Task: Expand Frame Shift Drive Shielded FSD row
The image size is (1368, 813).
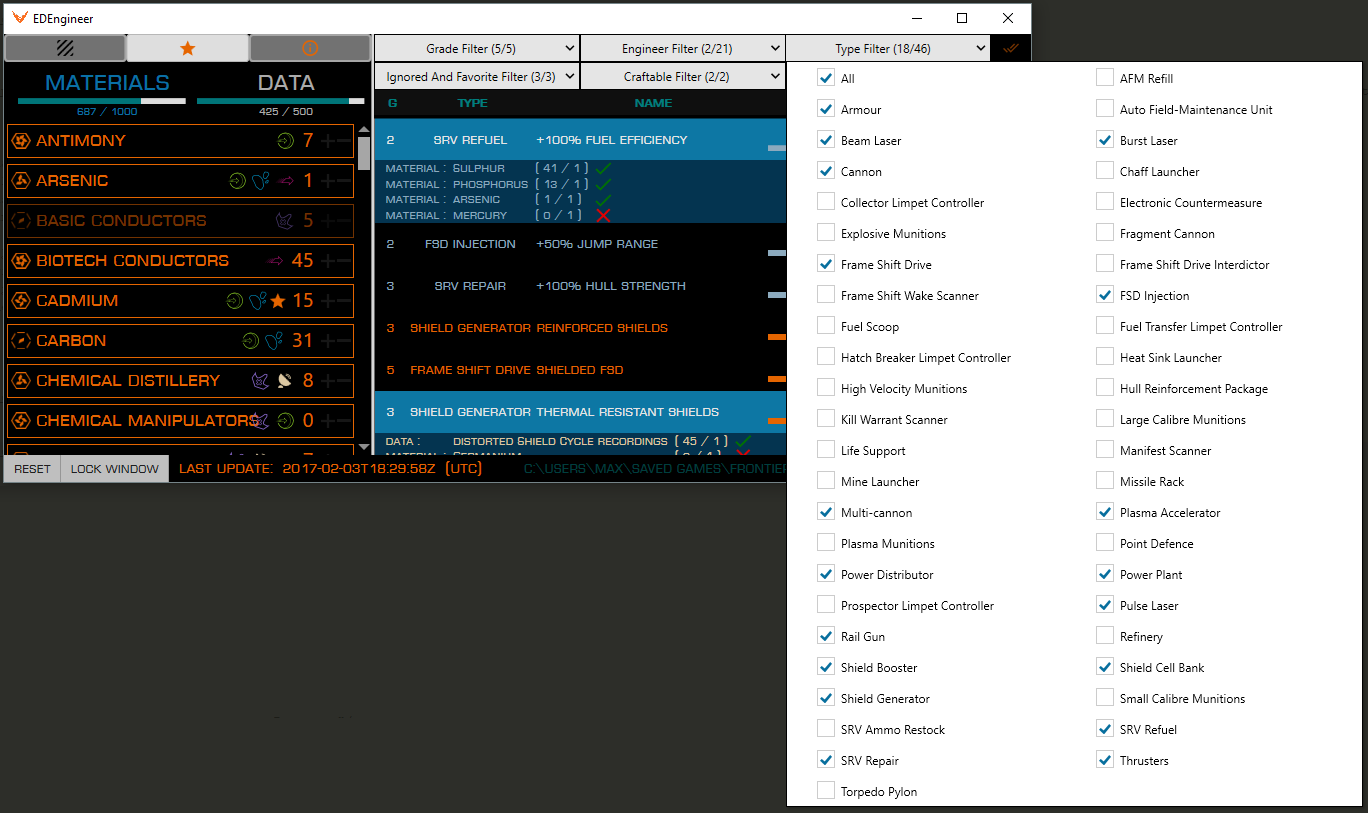Action: pos(580,370)
